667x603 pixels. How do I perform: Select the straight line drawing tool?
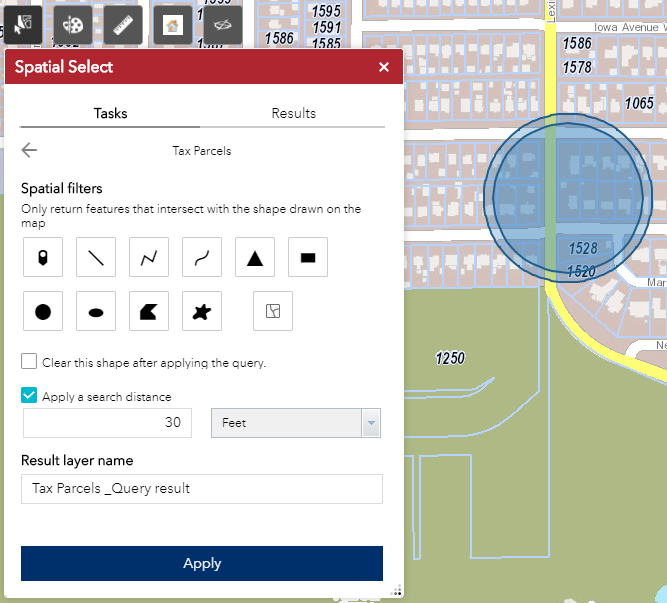pyautogui.click(x=96, y=257)
